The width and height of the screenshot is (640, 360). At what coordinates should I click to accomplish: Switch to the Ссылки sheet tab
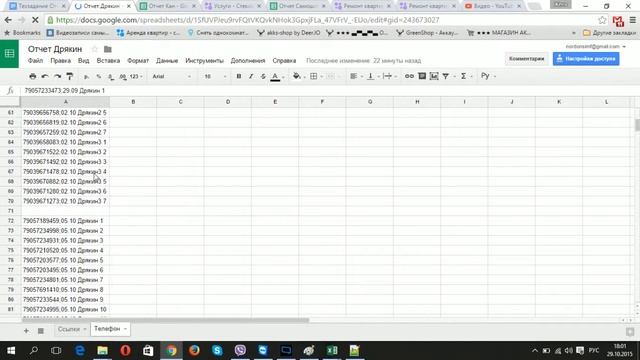point(69,329)
